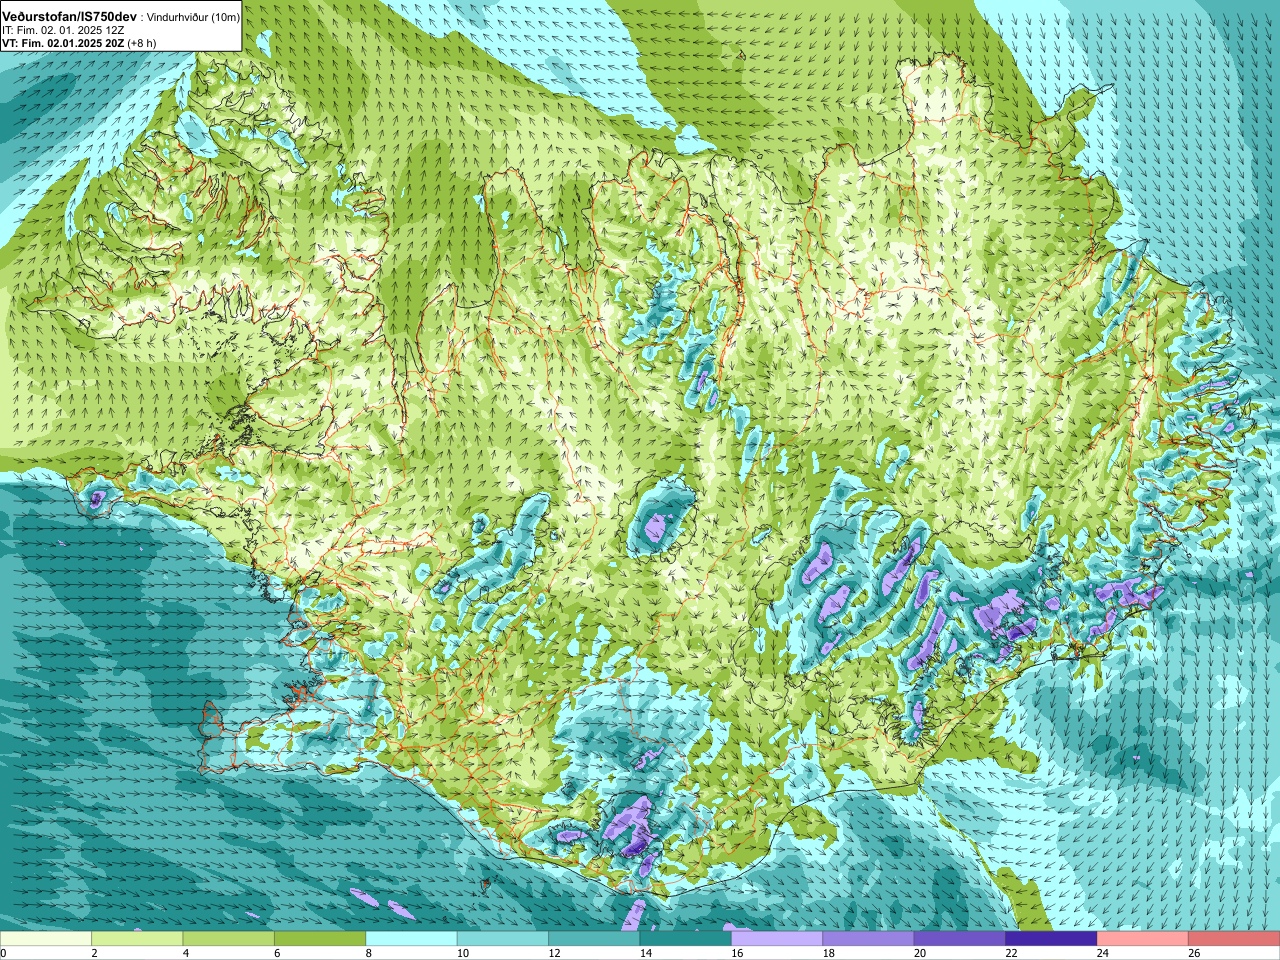Select the legend scale label '12'
This screenshot has width=1280, height=960.
point(554,953)
